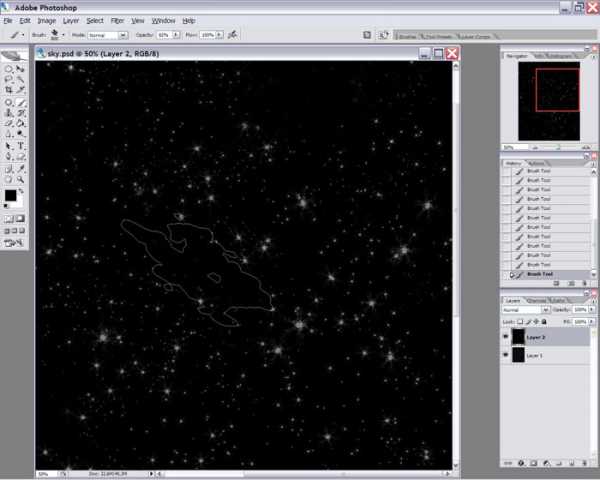600x480 pixels.
Task: Switch to the Channels tab
Action: point(537,299)
